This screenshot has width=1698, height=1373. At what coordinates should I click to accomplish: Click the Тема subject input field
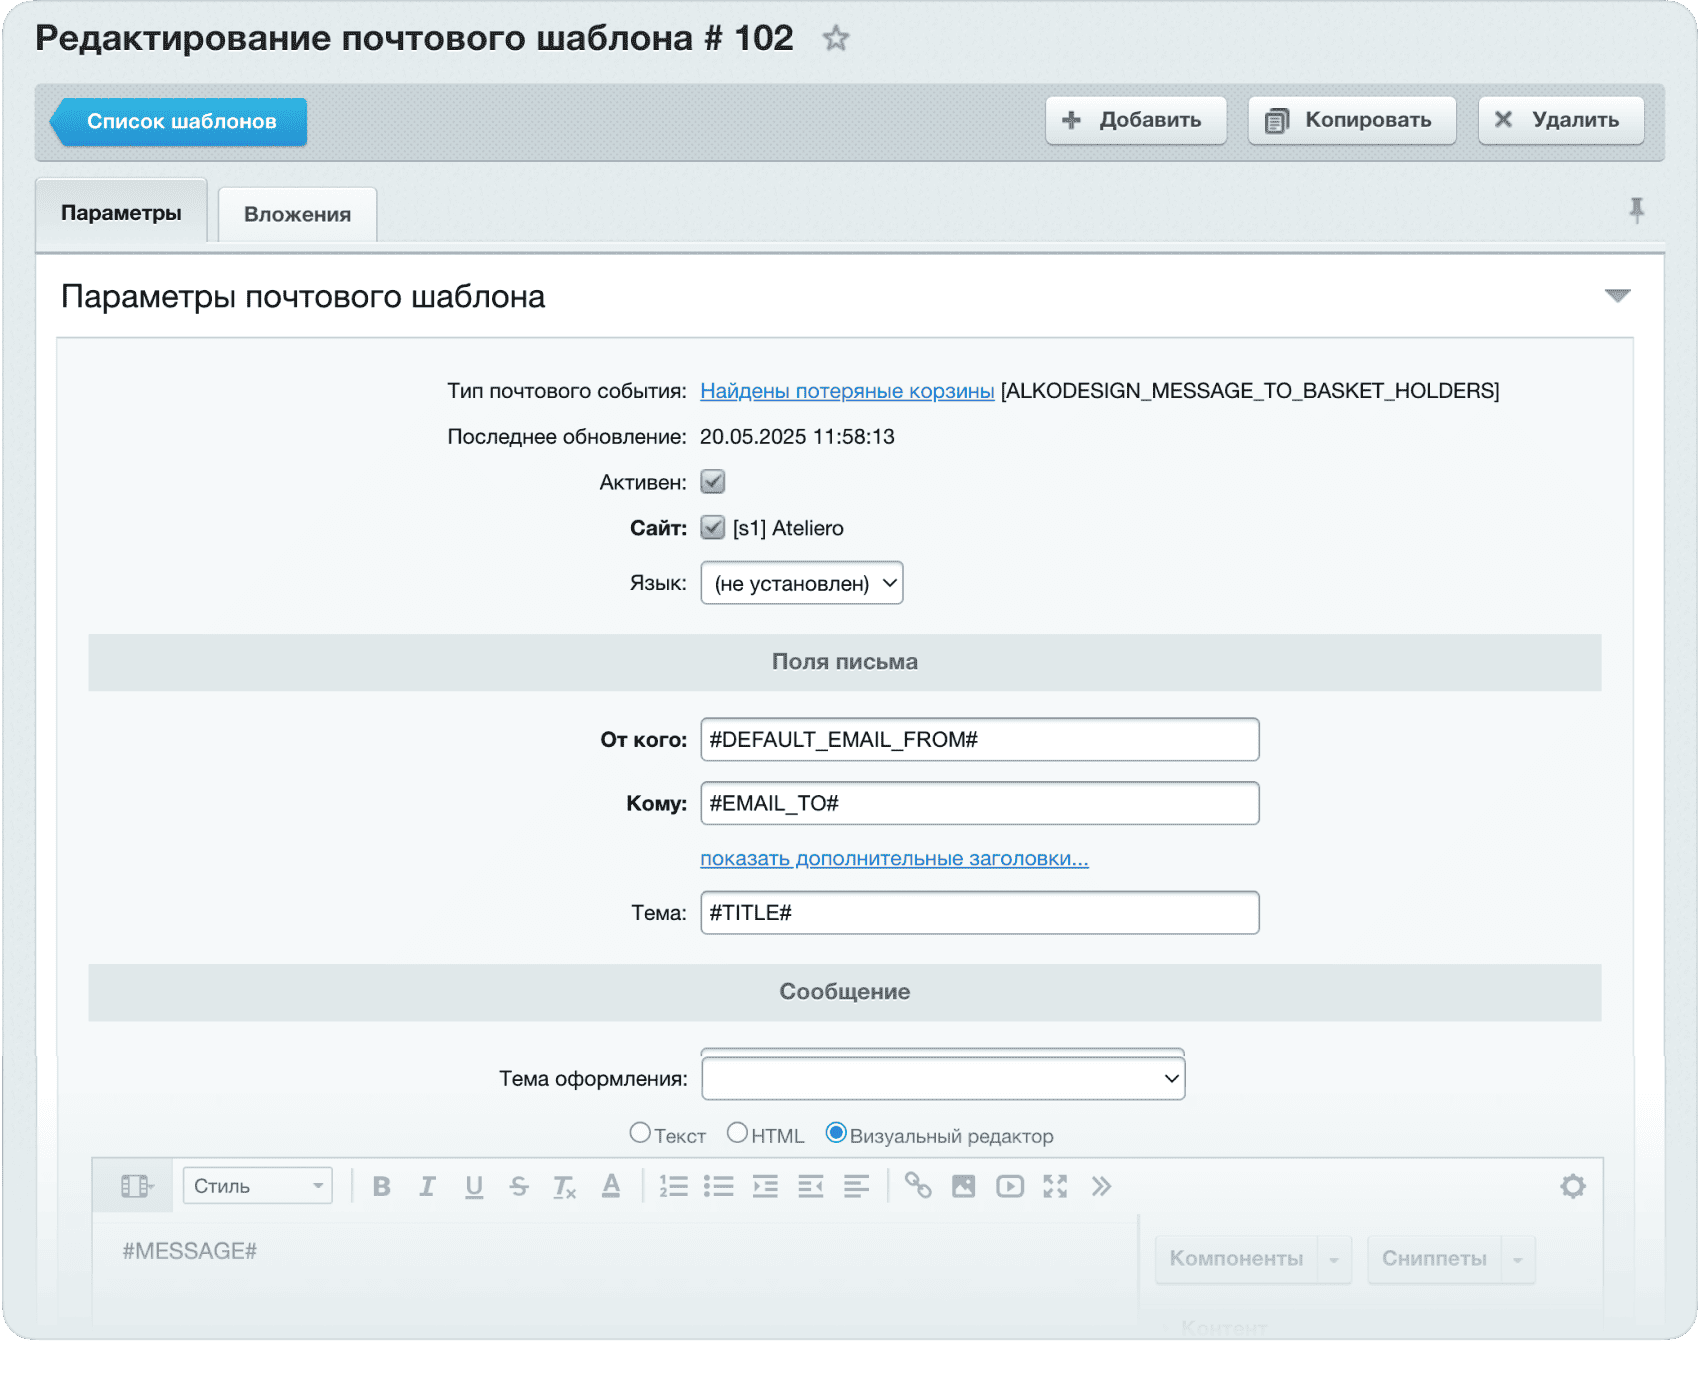[x=979, y=913]
